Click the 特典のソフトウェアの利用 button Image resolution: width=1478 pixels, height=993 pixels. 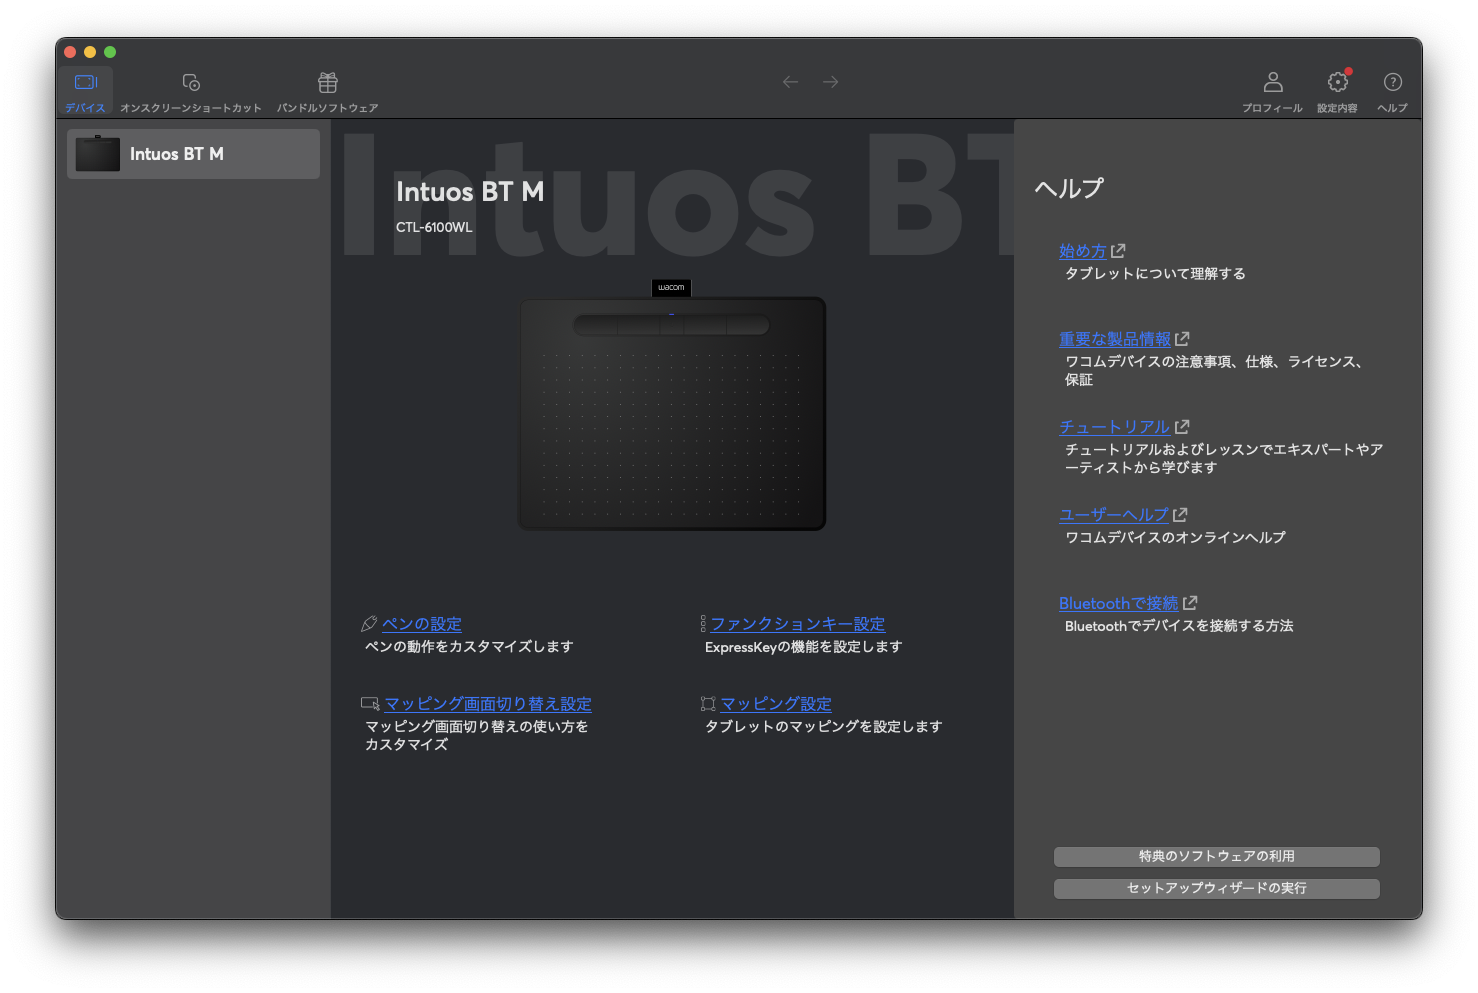[1216, 856]
